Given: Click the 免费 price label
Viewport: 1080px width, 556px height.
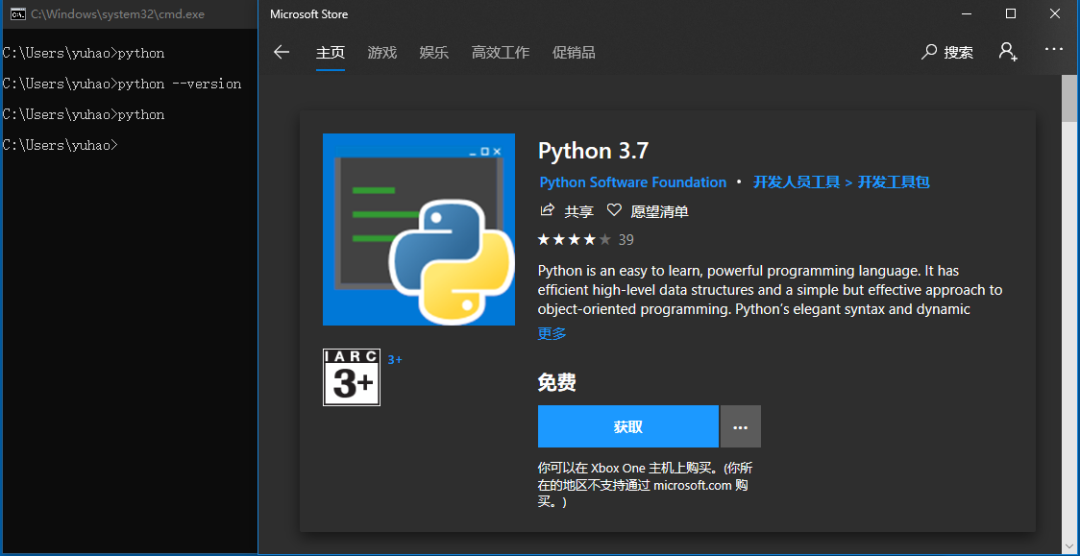Looking at the screenshot, I should (557, 382).
